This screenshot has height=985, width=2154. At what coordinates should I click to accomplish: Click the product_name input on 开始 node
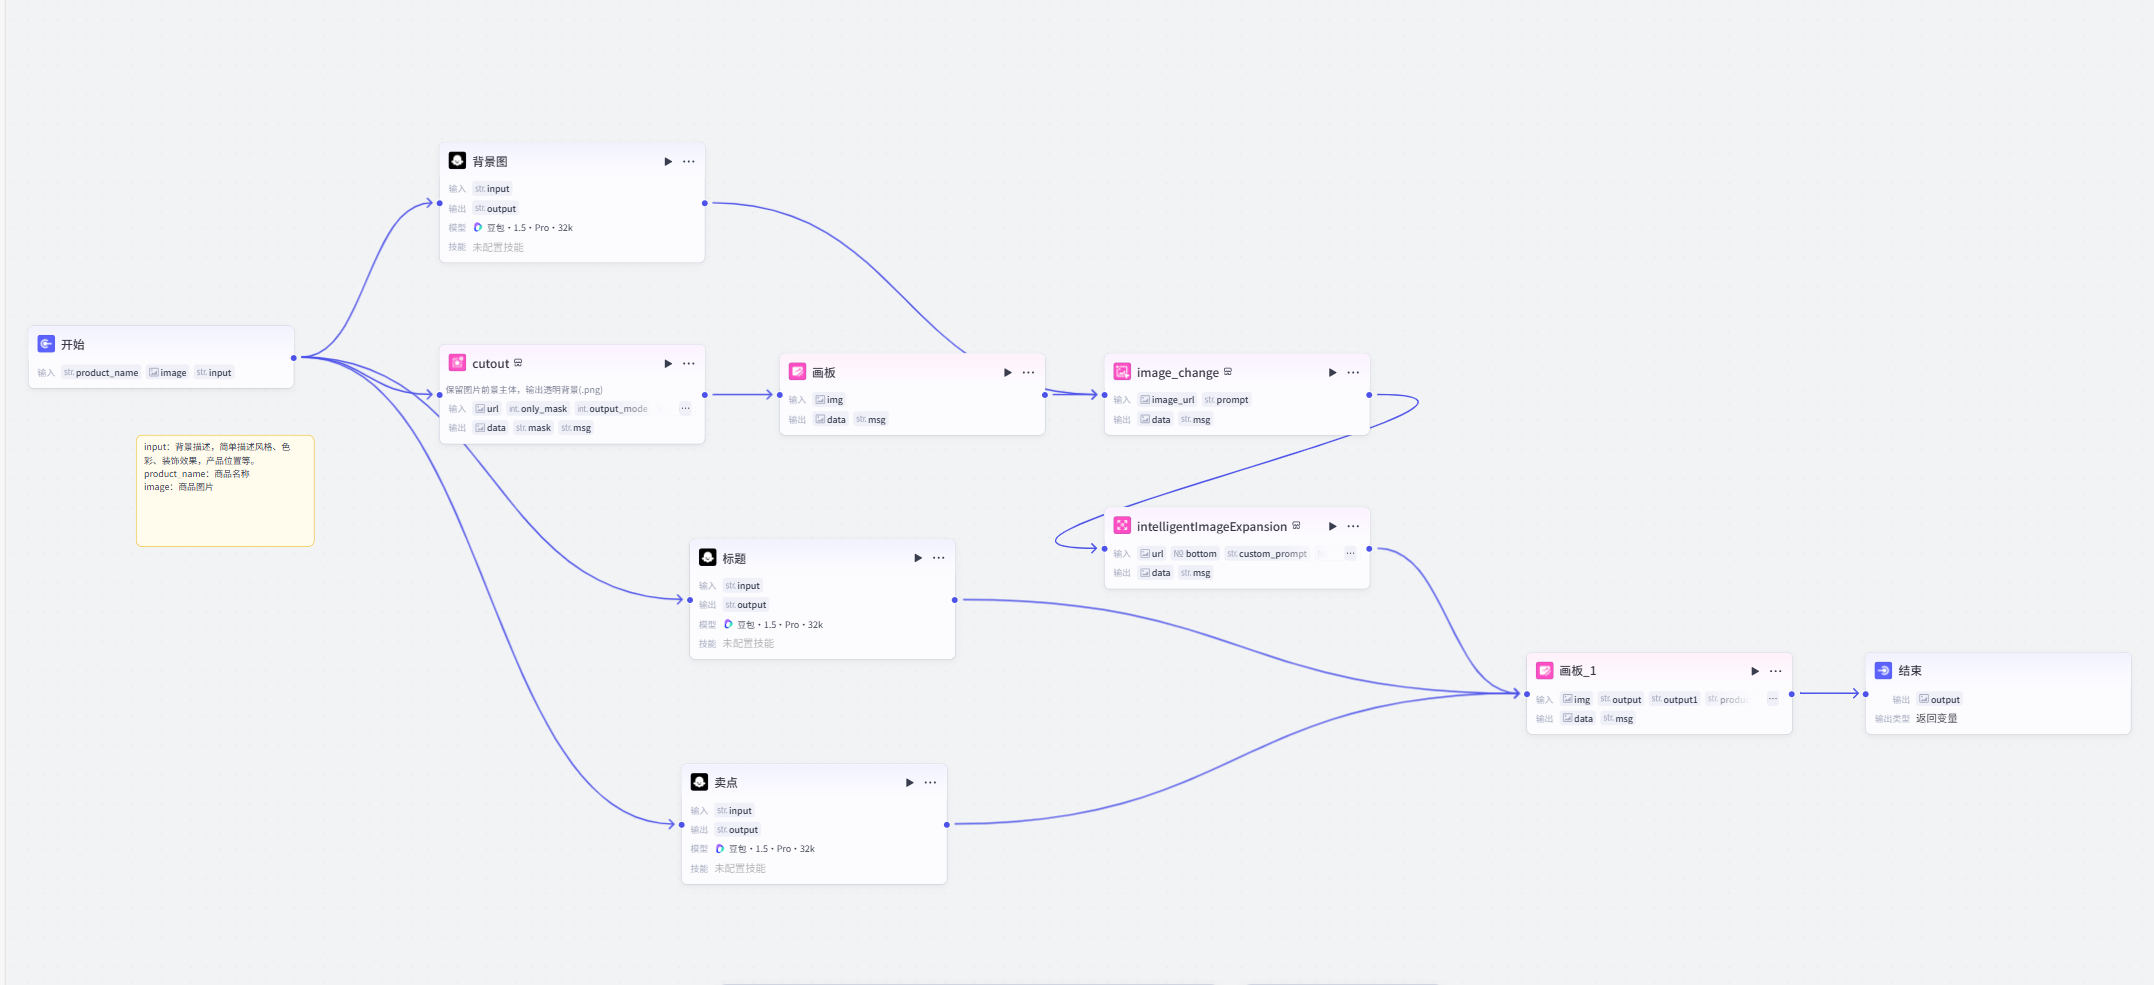click(101, 373)
